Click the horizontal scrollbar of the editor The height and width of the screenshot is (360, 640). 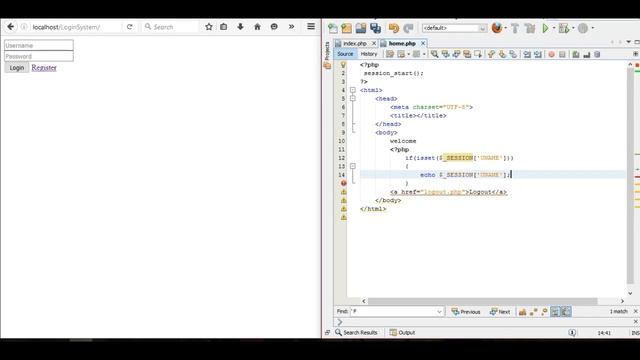click(482, 301)
